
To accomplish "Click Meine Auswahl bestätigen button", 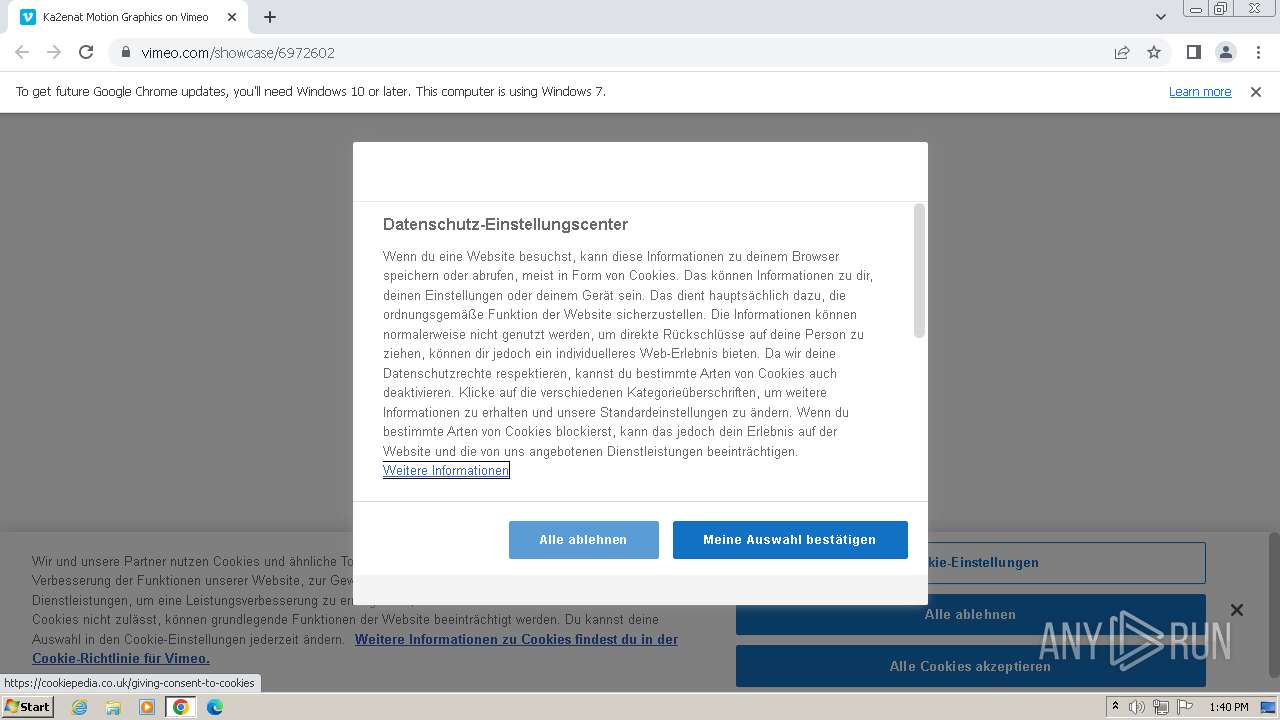I will click(x=790, y=540).
